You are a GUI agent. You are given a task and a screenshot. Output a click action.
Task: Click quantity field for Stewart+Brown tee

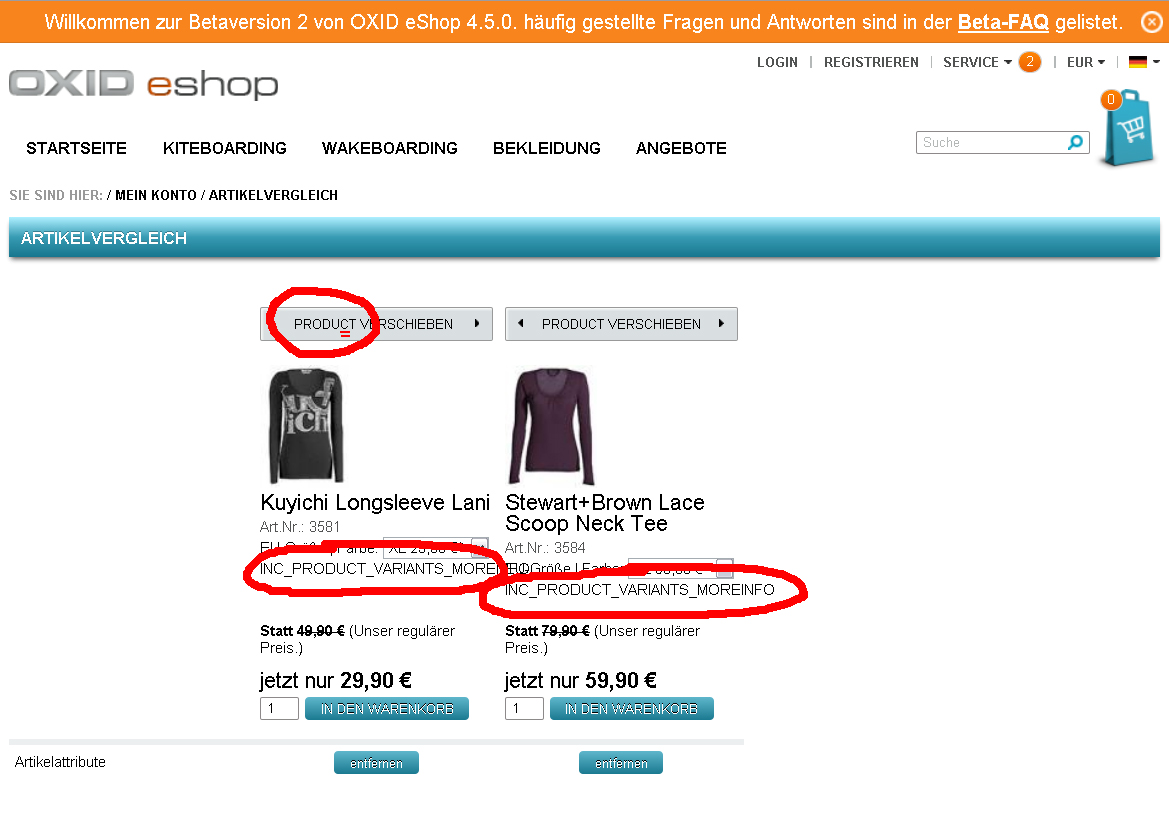pyautogui.click(x=524, y=709)
